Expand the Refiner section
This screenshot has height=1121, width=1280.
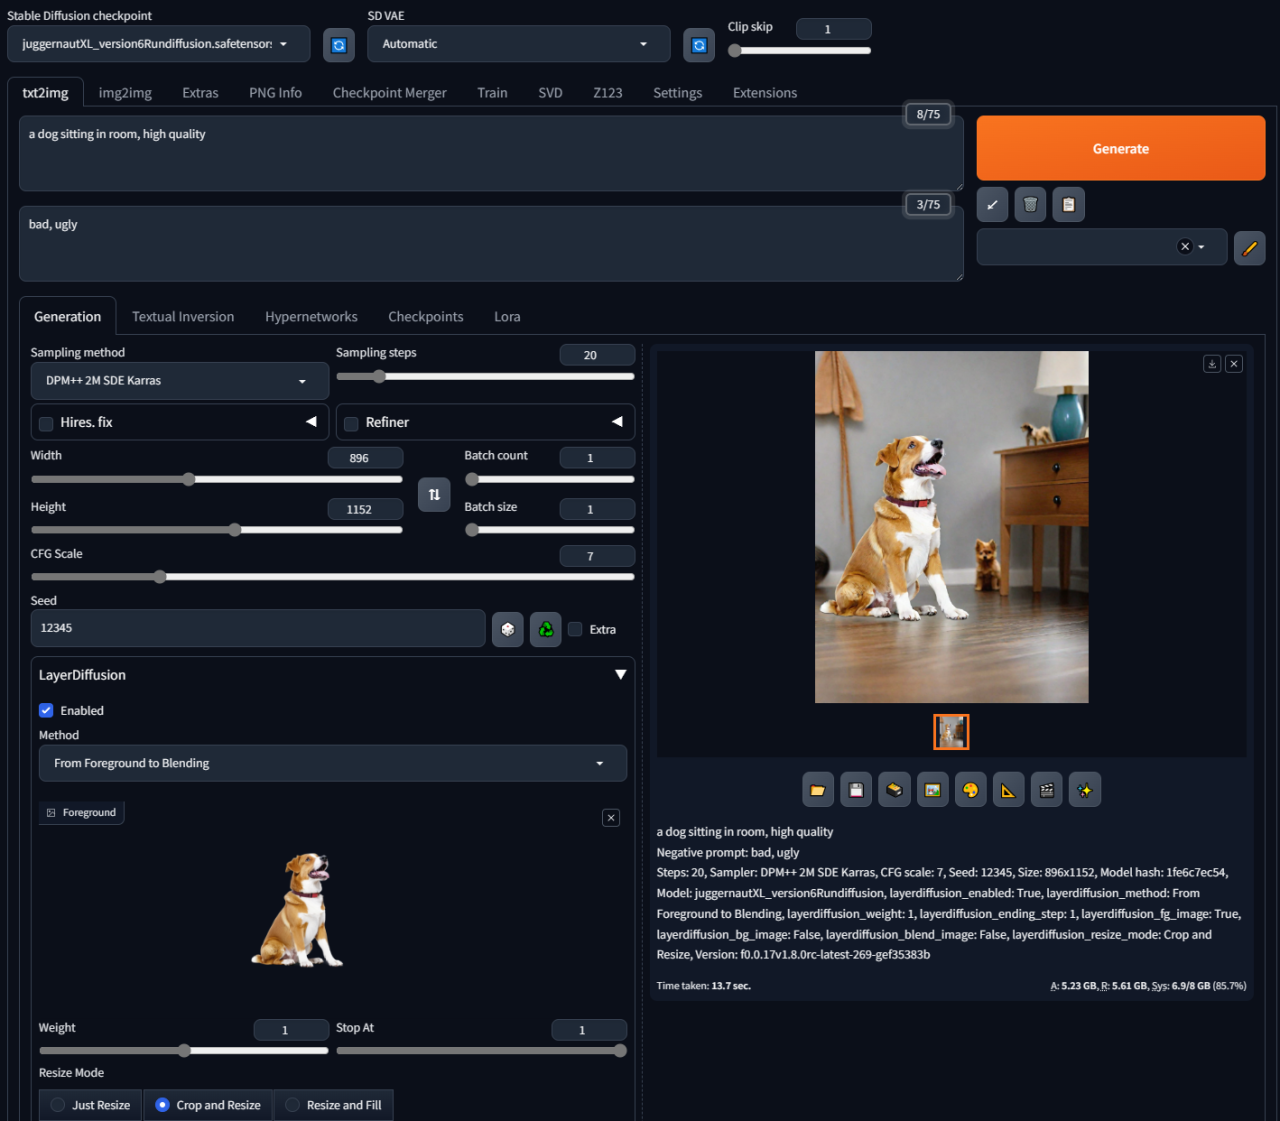(617, 422)
